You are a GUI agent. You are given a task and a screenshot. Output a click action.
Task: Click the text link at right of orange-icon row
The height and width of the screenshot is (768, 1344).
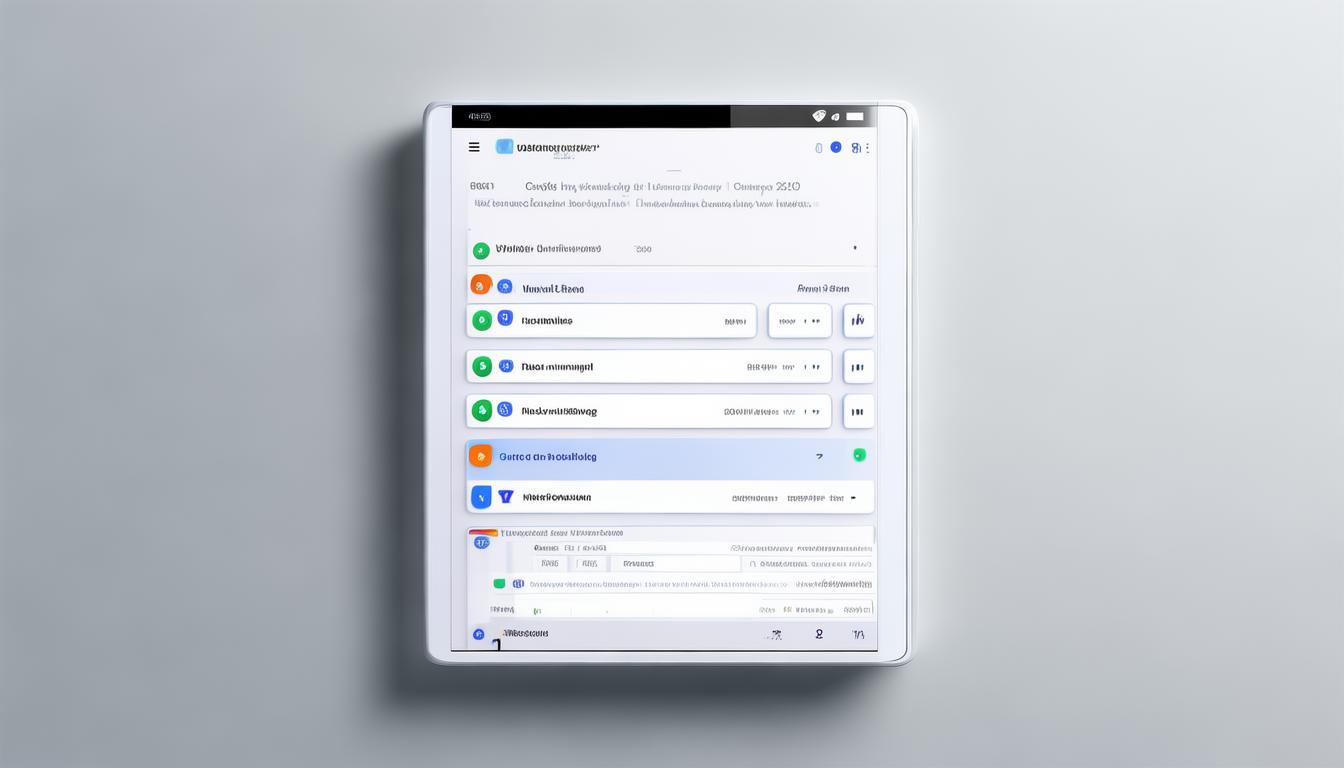pos(823,288)
